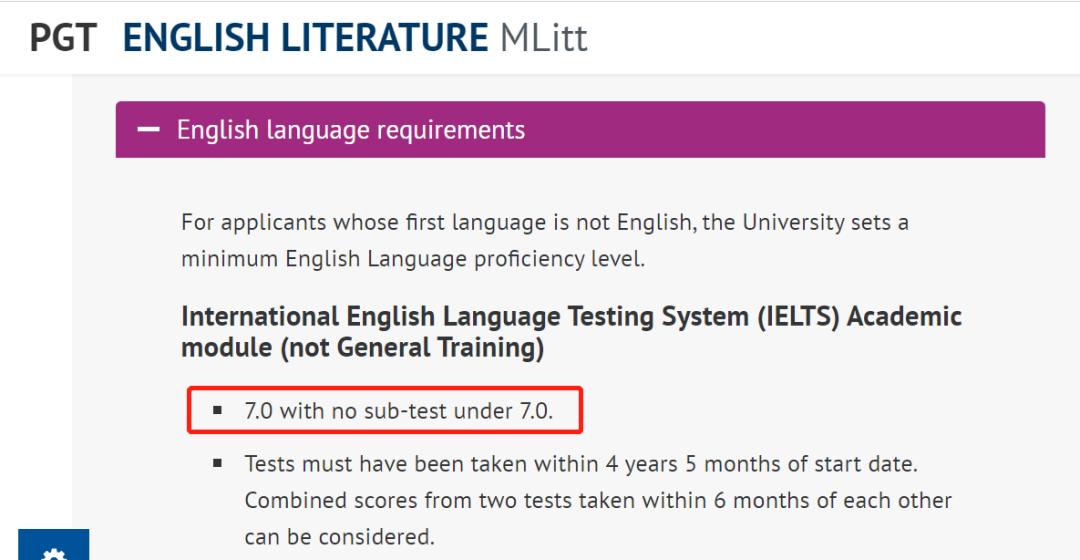Screen dimensions: 1080x560
Task: Click the square bullet before 'Tests must have been'
Action: pyautogui.click(x=217, y=464)
